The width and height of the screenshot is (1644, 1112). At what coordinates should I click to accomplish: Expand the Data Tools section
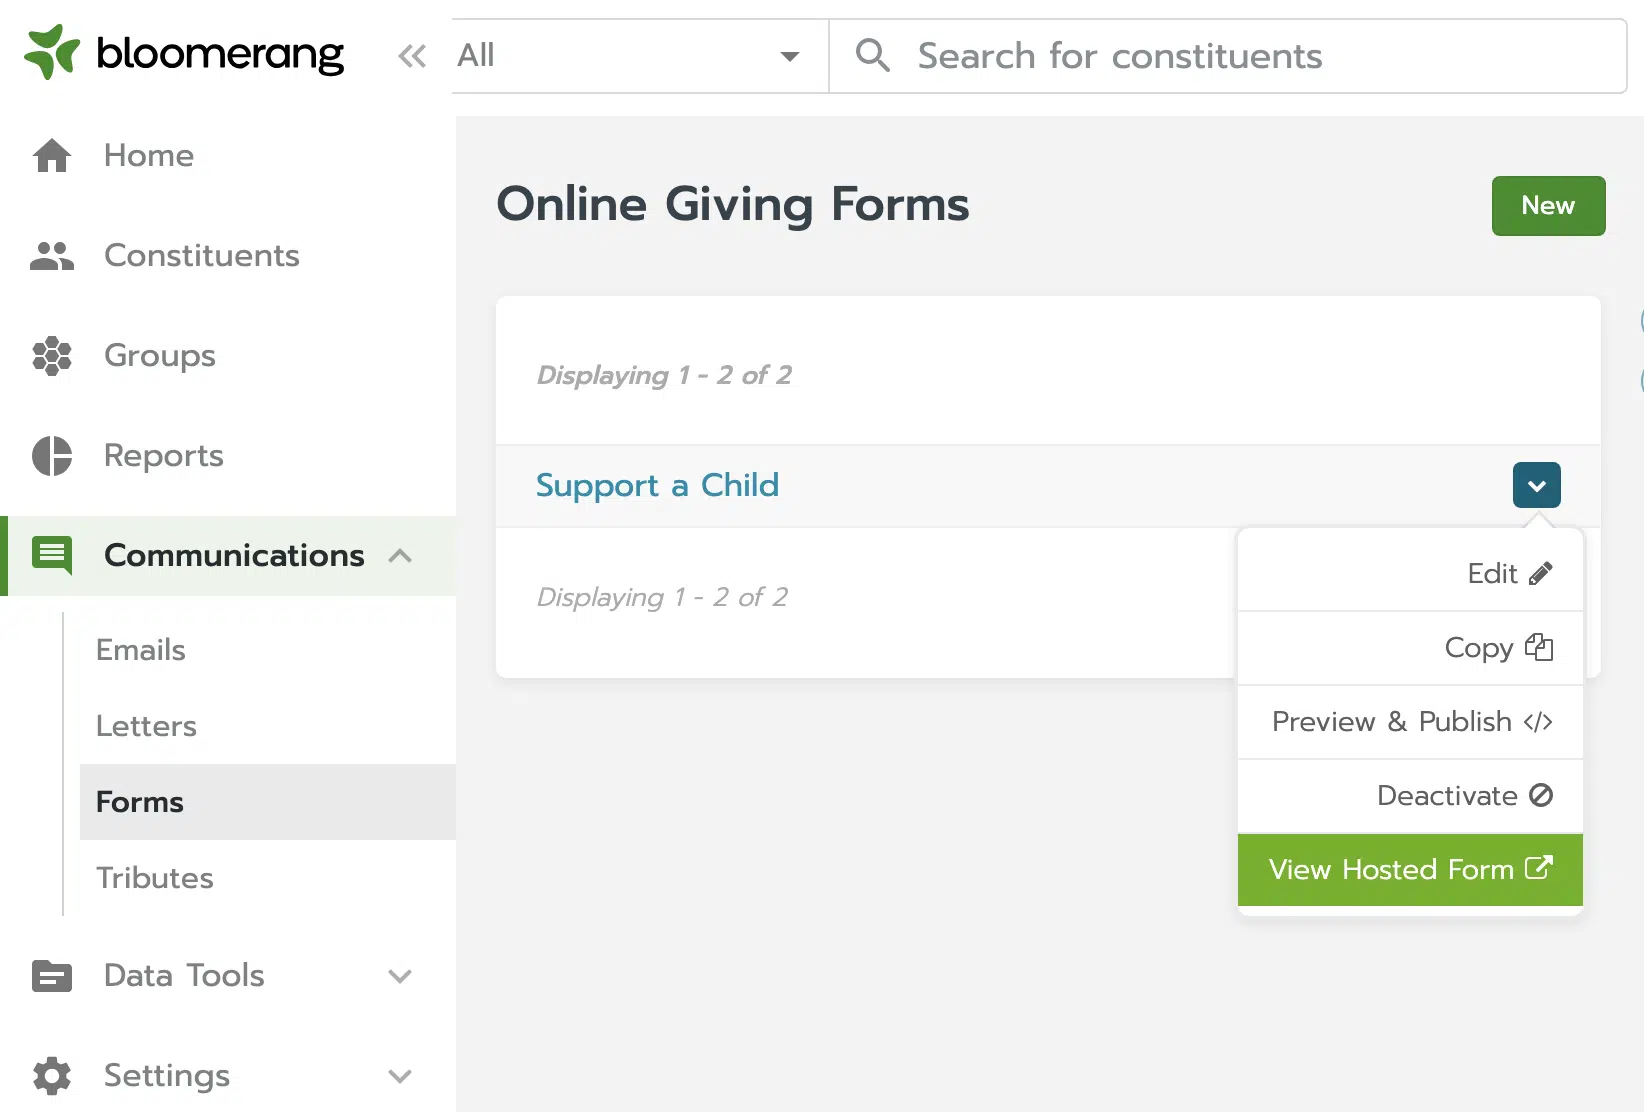pyautogui.click(x=400, y=976)
